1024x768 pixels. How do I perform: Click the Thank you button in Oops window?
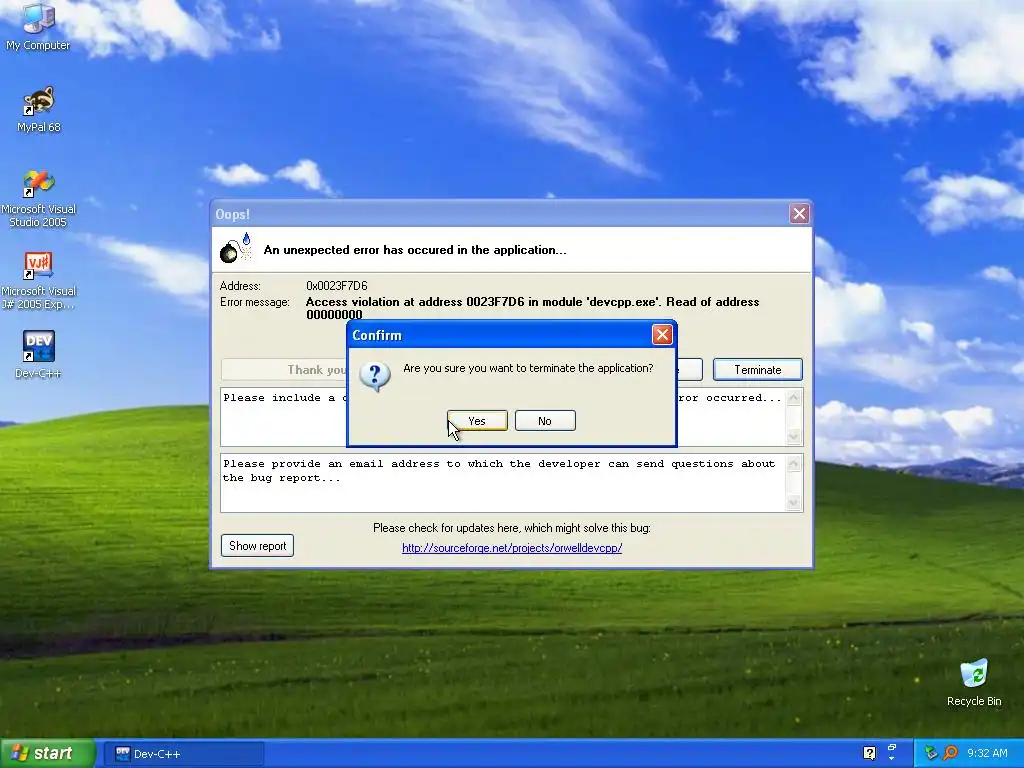point(284,370)
